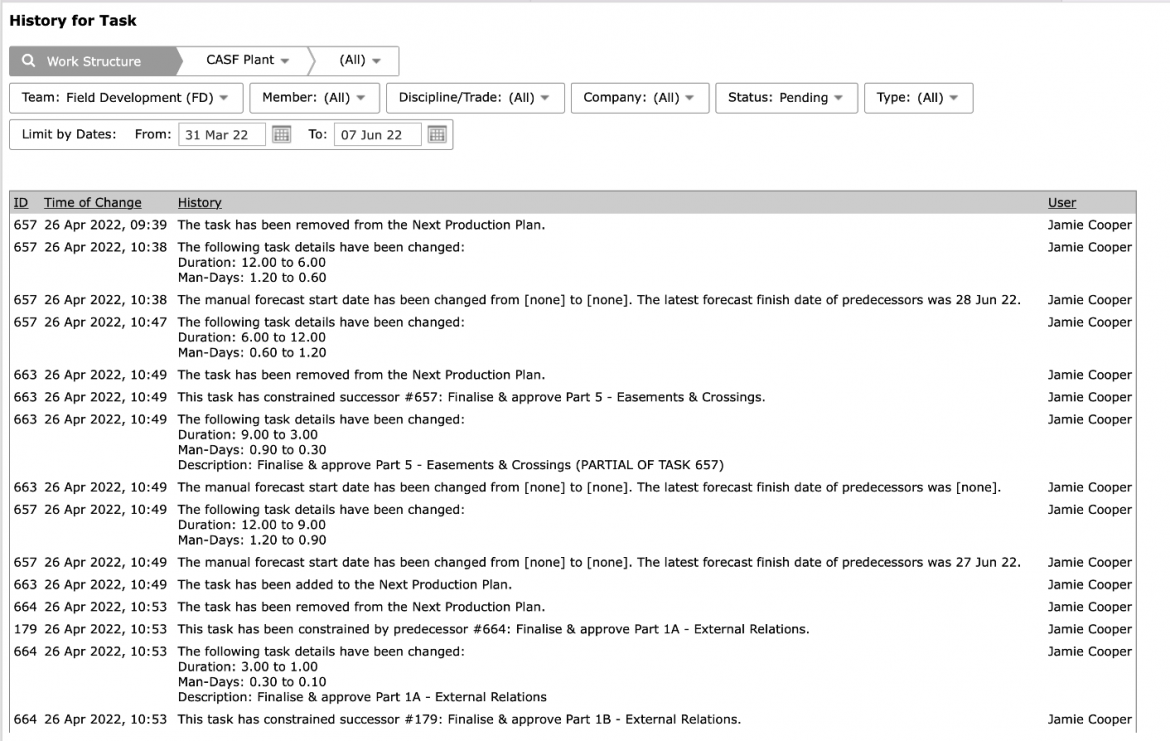This screenshot has width=1170, height=741.
Task: Open the Discipline/Trade filter dropdown
Action: pyautogui.click(x=475, y=98)
